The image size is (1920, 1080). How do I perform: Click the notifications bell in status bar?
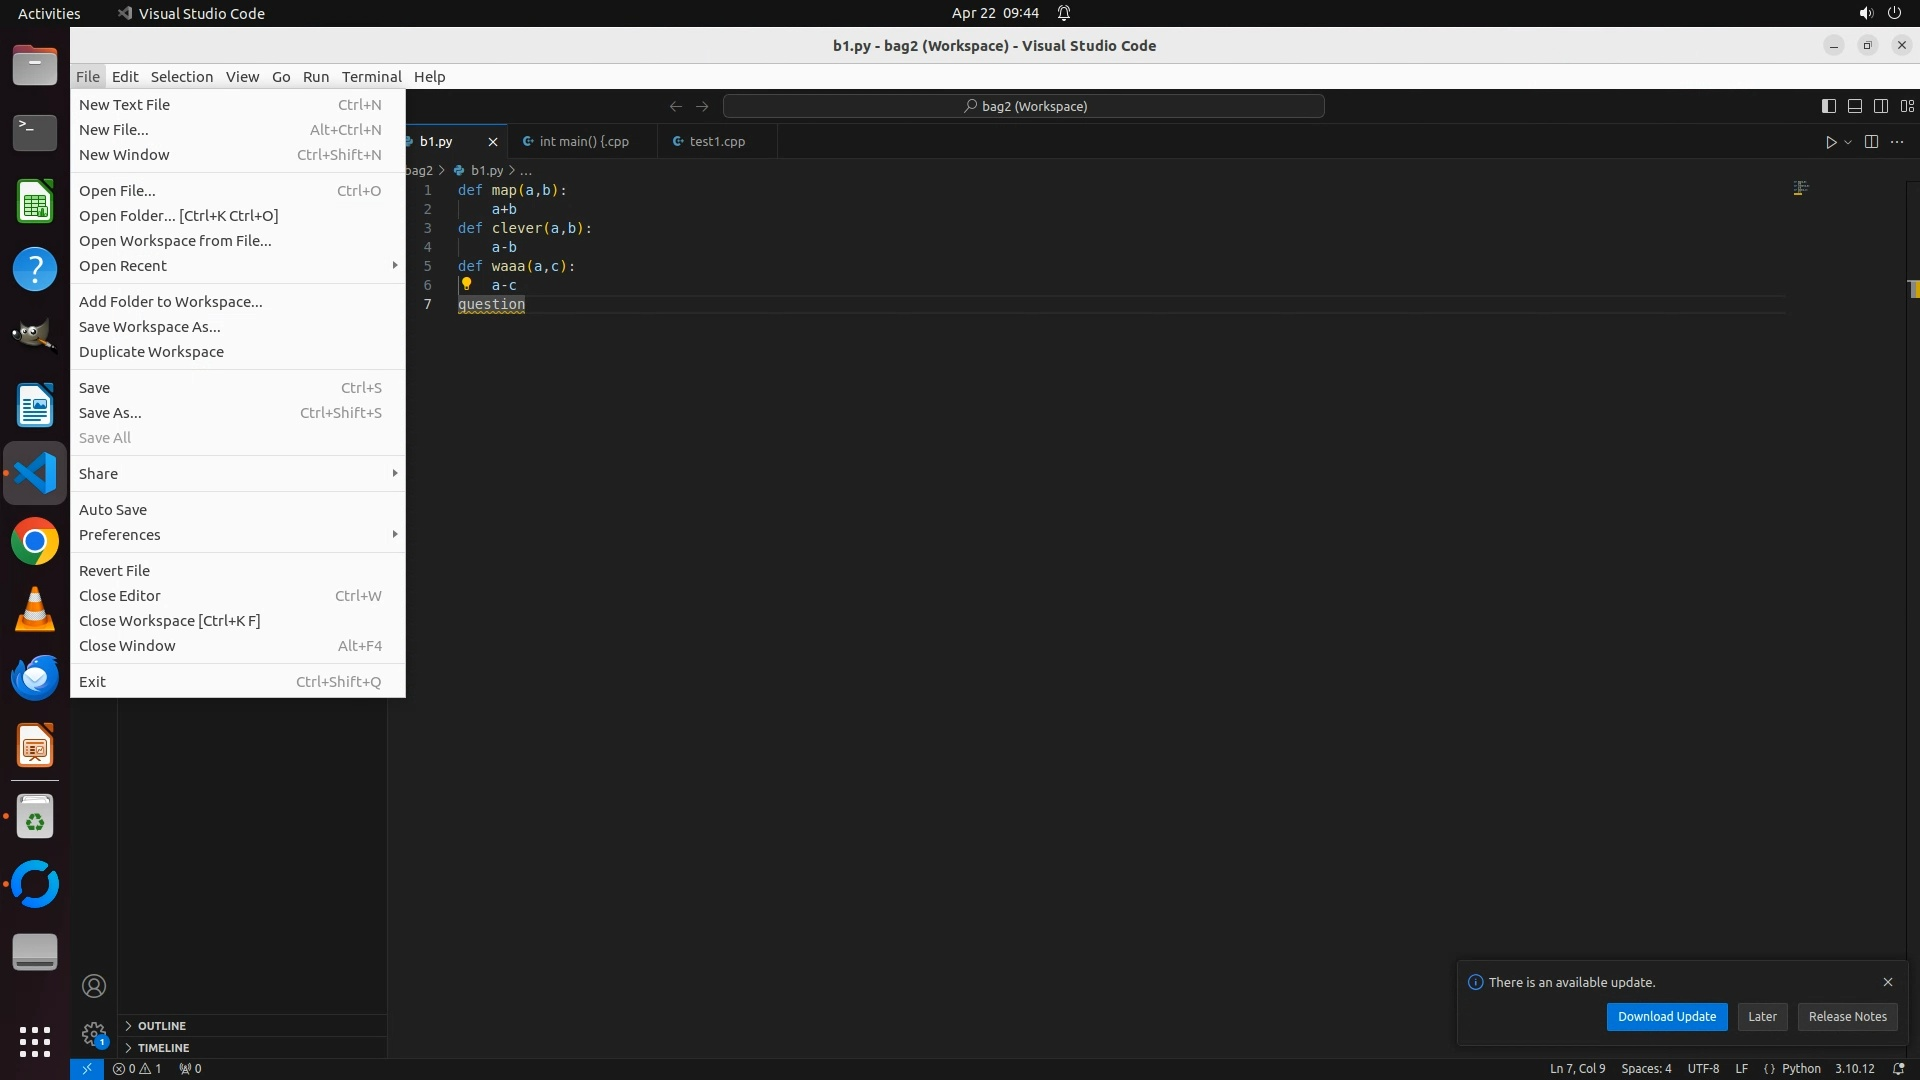point(1898,1068)
